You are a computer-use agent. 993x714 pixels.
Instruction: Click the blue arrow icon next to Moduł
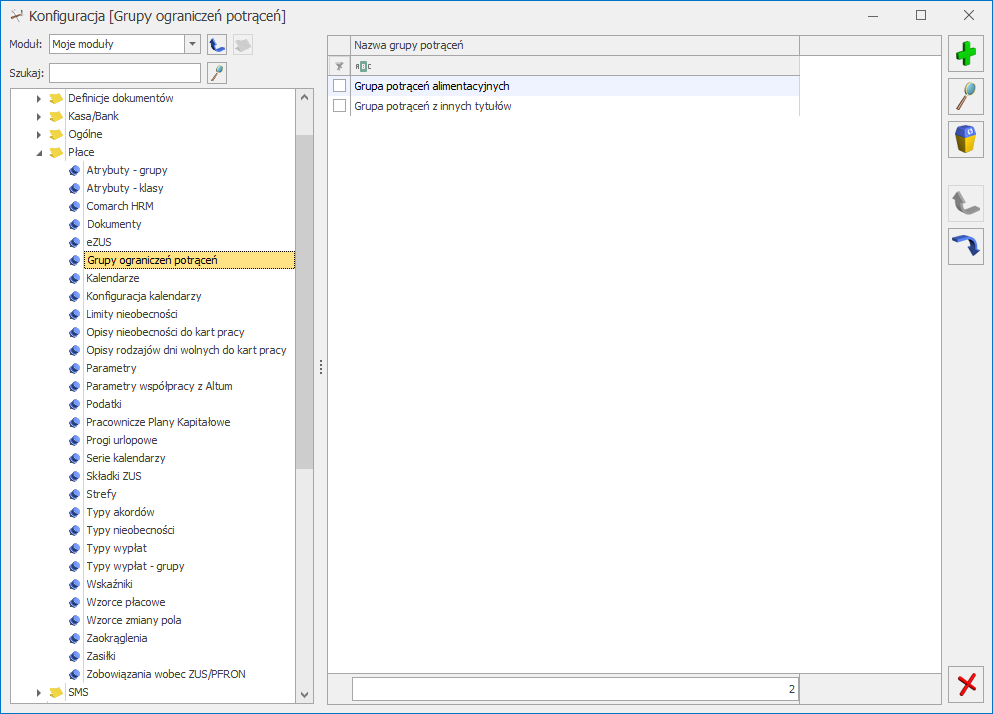click(x=217, y=44)
